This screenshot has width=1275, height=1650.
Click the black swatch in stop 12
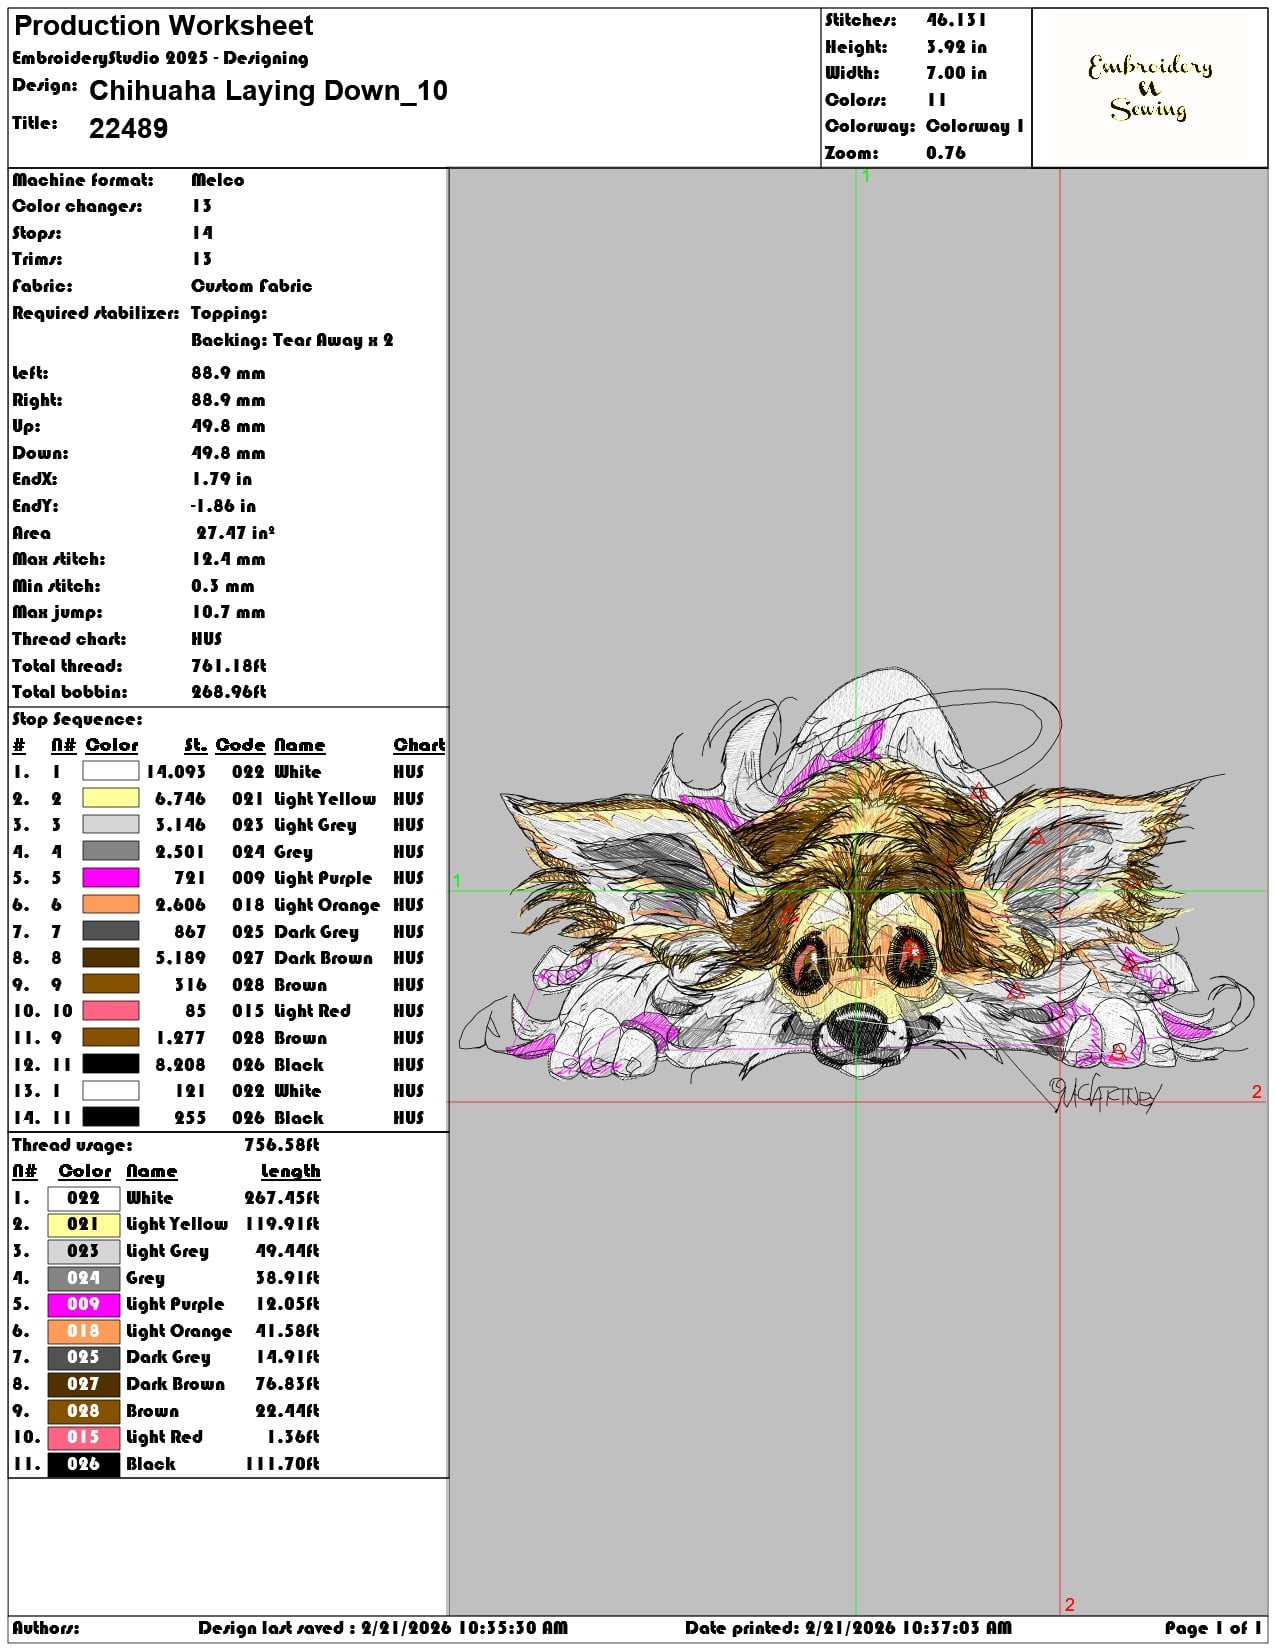(110, 1064)
